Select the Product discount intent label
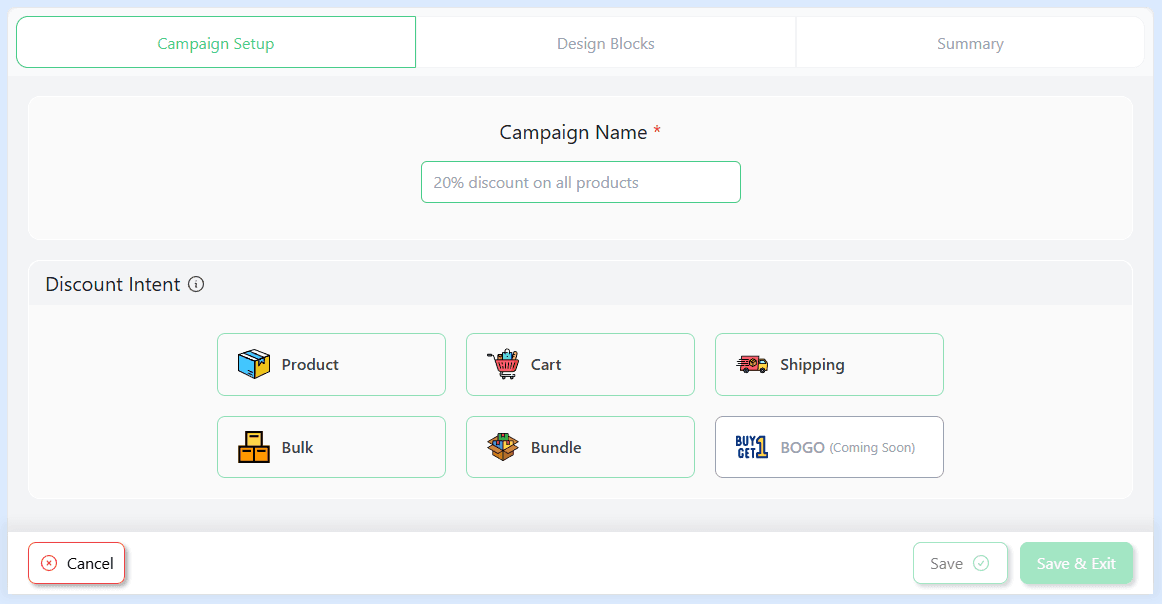1162x604 pixels. 310,364
